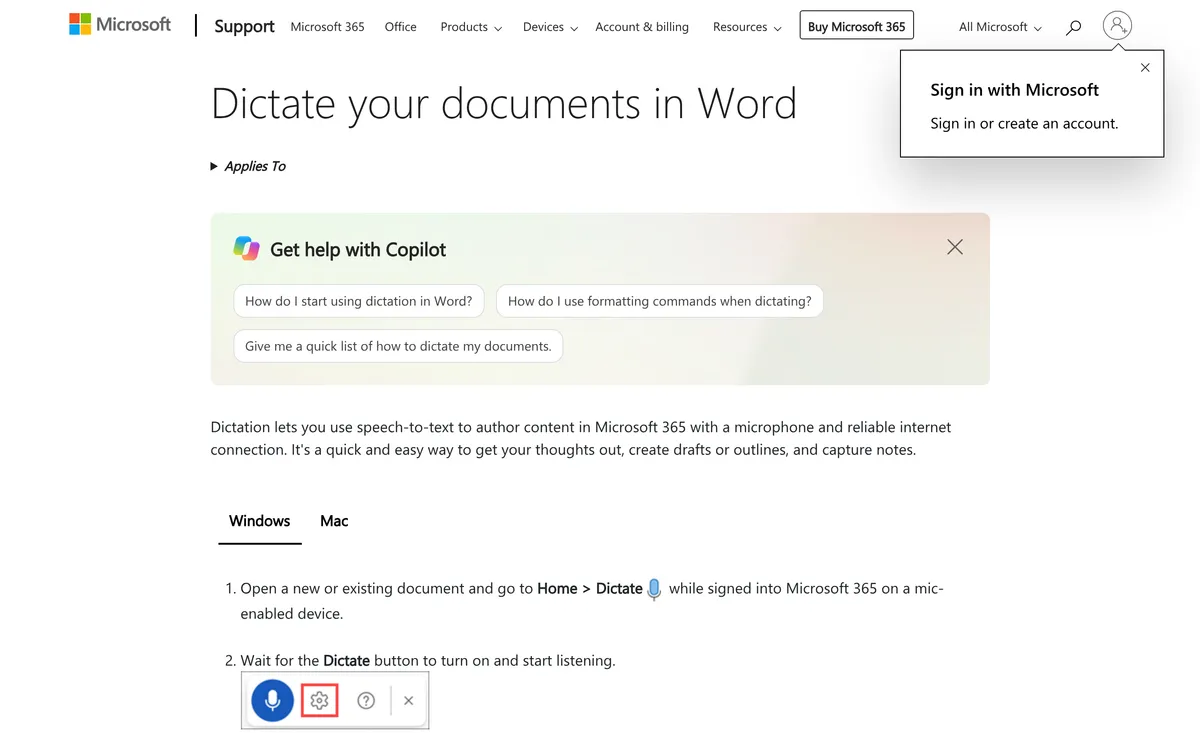Choose the quick list Copilot suggestion
Screen dimensions: 1200x750
click(398, 346)
